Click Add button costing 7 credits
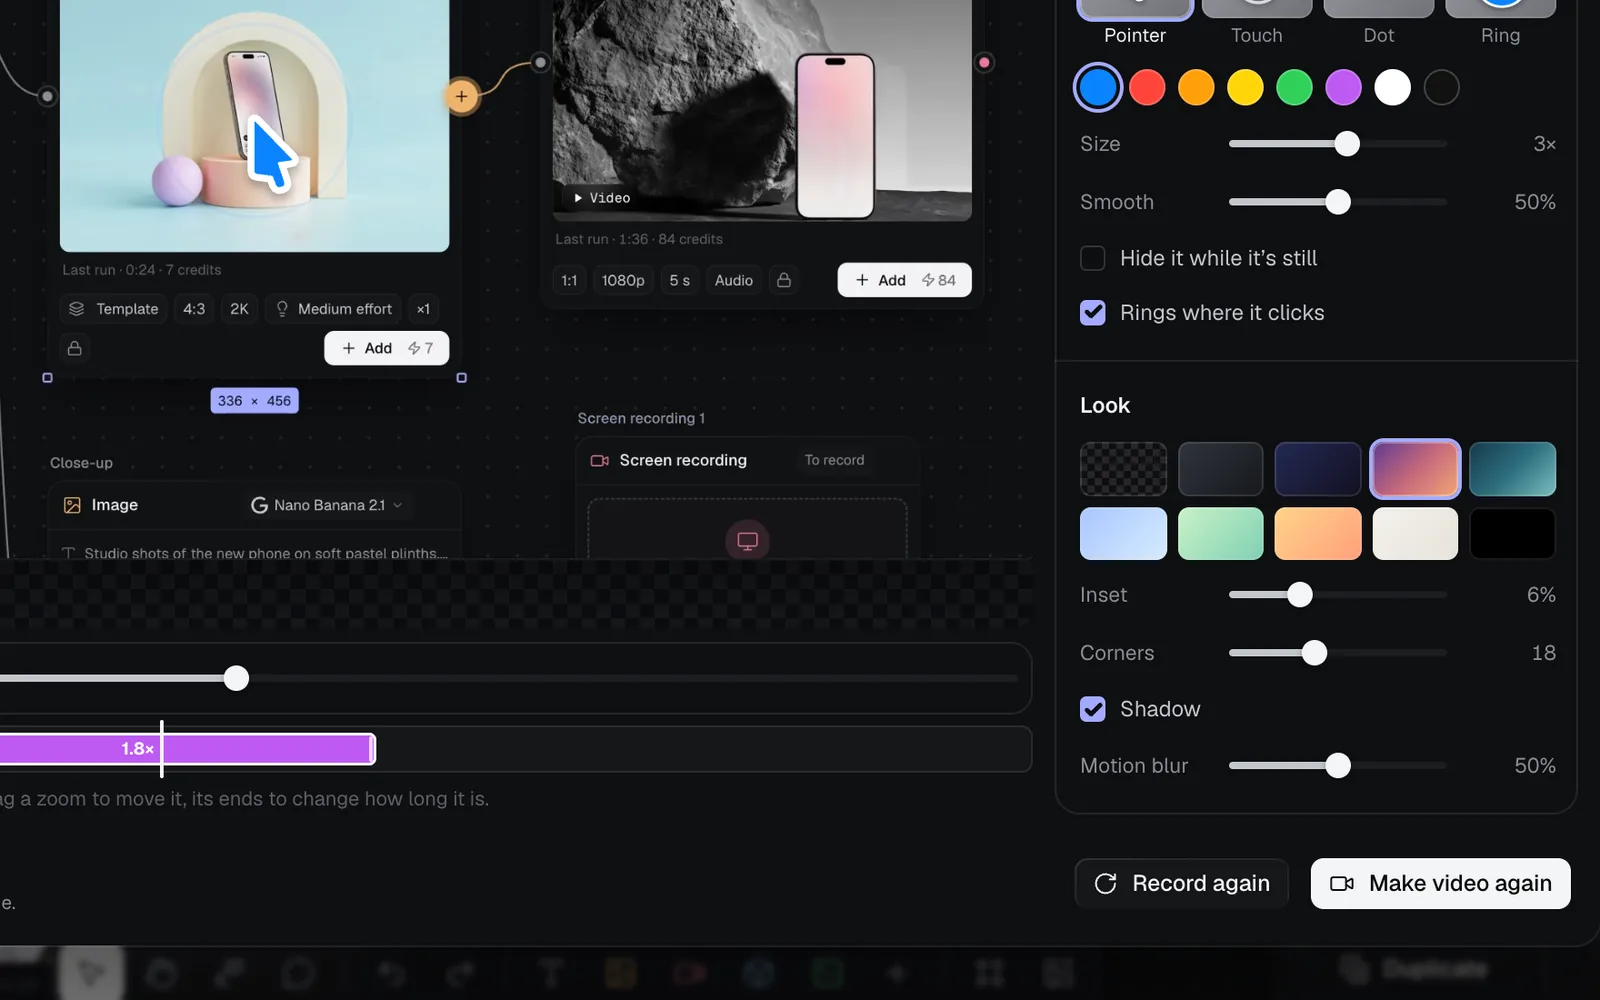 [x=386, y=348]
